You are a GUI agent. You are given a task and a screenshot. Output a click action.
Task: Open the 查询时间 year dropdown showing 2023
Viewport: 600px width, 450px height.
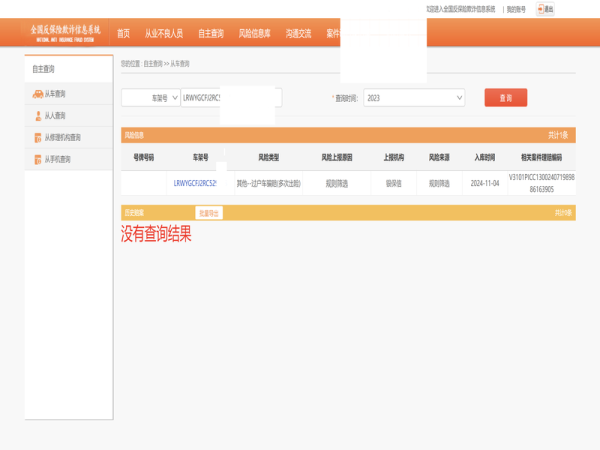(414, 98)
